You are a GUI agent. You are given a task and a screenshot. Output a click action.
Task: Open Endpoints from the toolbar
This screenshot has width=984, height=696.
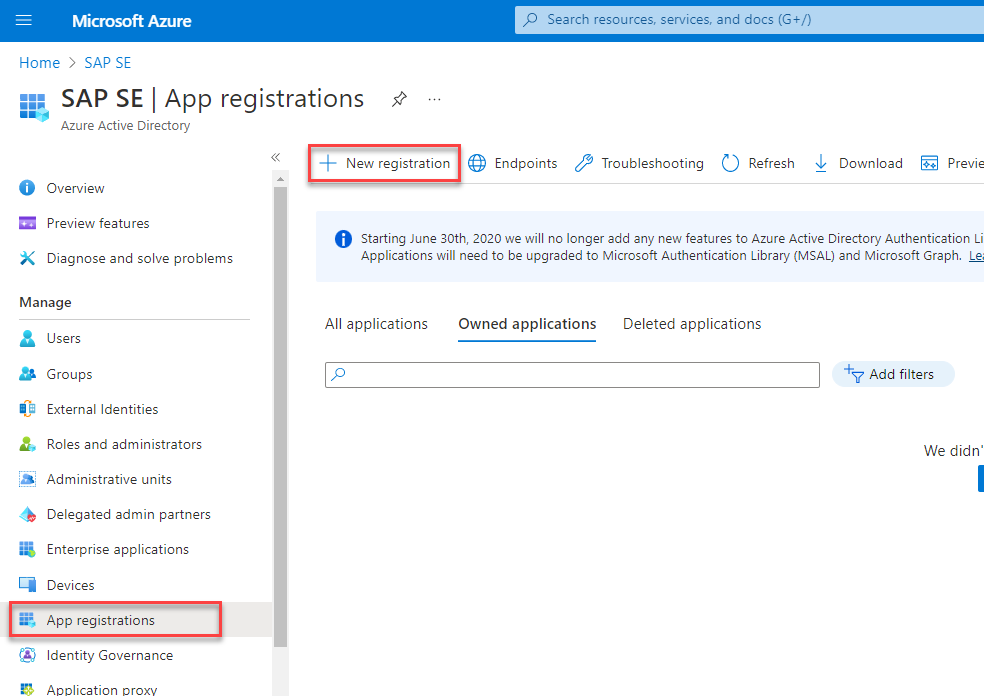(x=513, y=163)
